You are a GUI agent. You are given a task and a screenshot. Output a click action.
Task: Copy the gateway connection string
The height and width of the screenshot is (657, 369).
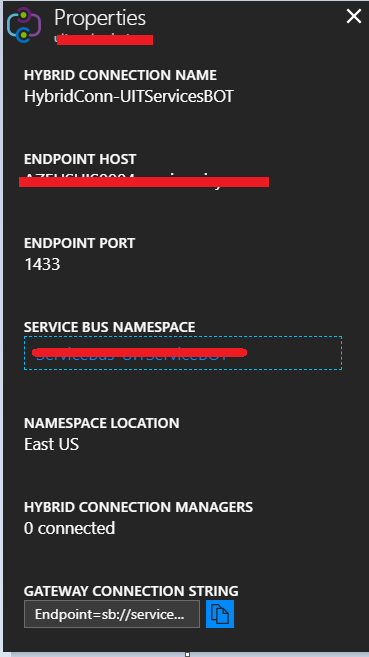coord(220,614)
